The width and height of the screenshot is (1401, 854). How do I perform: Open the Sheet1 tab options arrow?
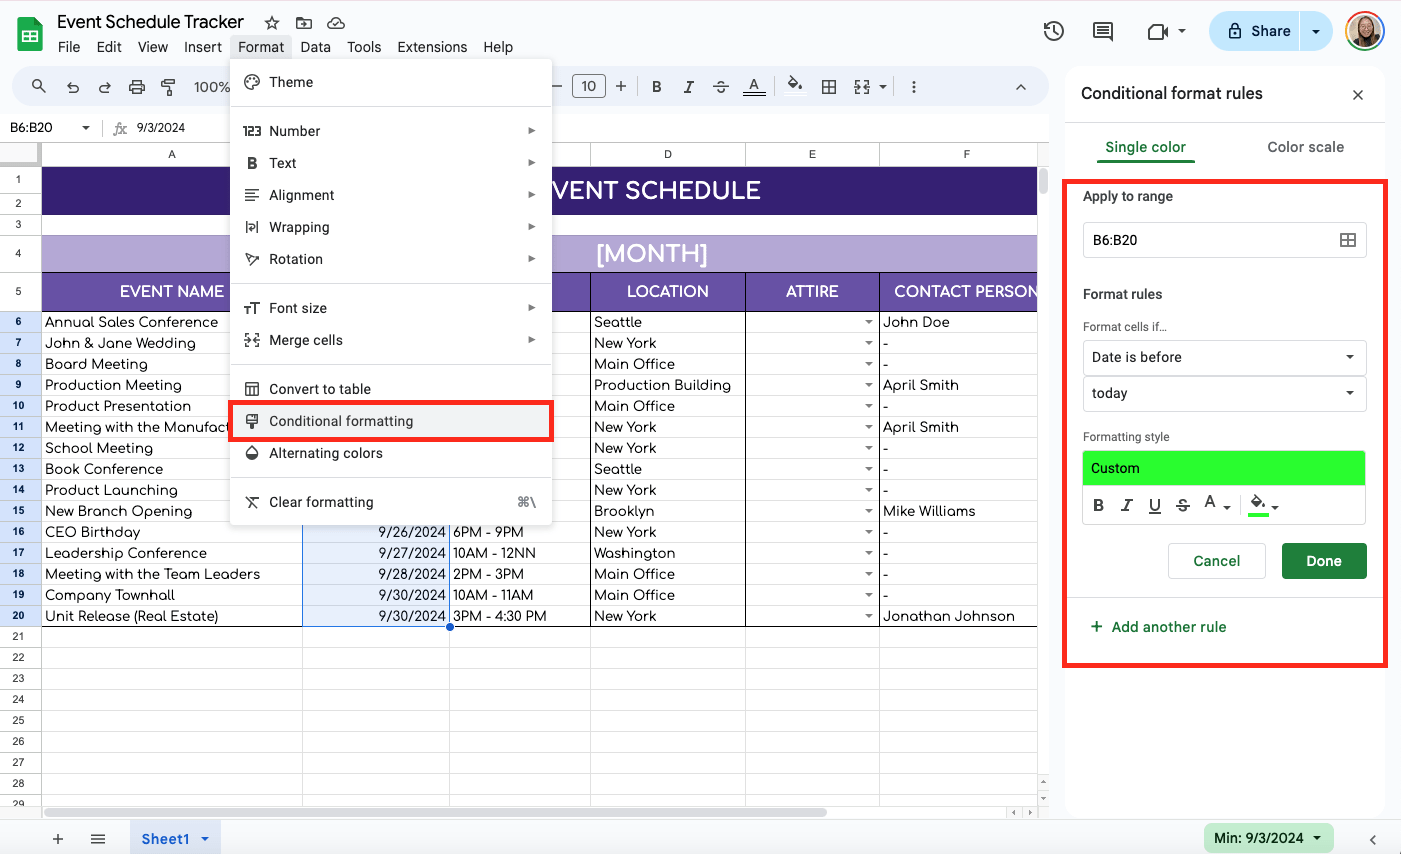point(205,839)
